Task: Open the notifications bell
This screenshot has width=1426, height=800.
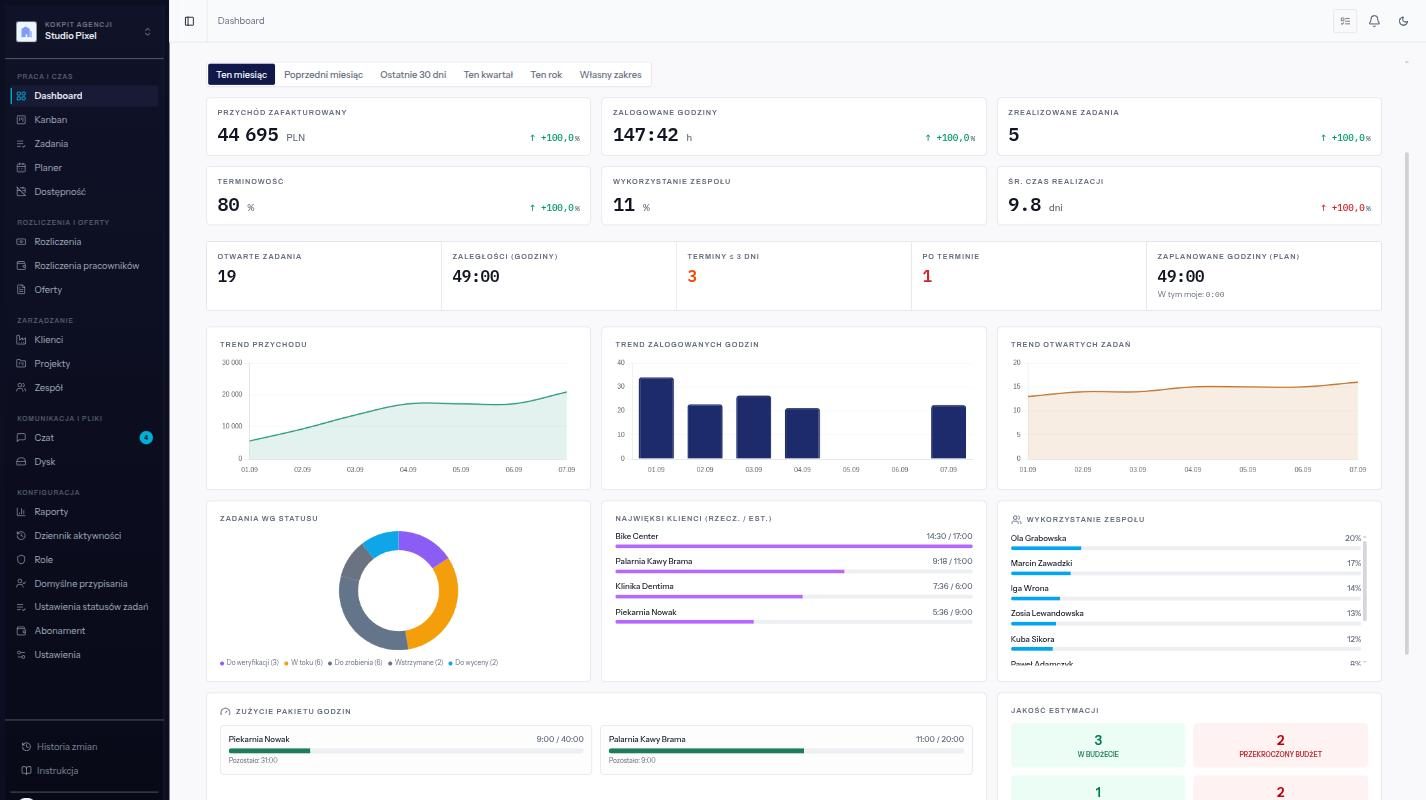Action: [1374, 21]
